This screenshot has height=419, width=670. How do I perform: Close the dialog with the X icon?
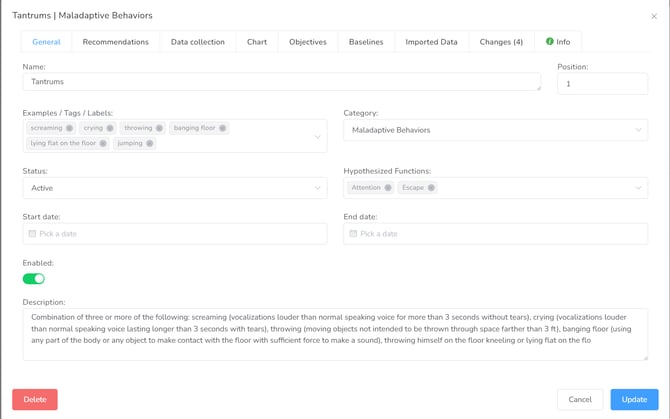pyautogui.click(x=654, y=16)
